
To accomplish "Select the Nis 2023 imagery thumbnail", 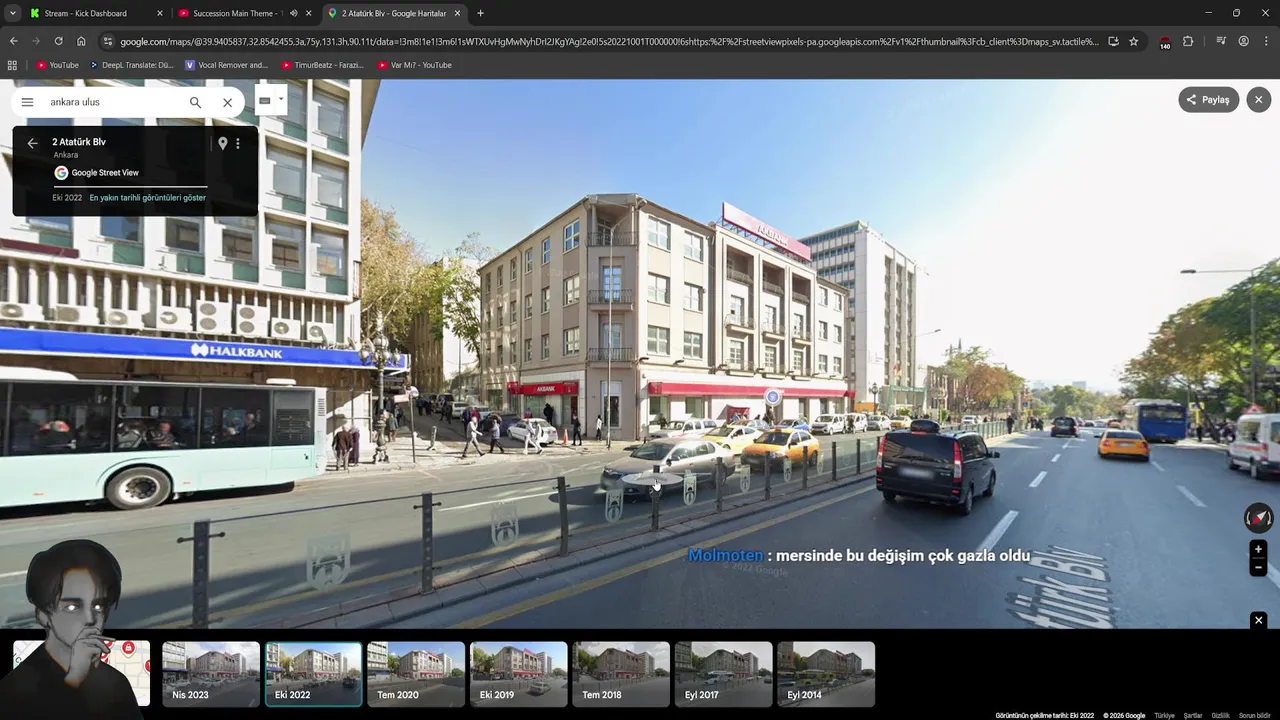I will coord(211,674).
